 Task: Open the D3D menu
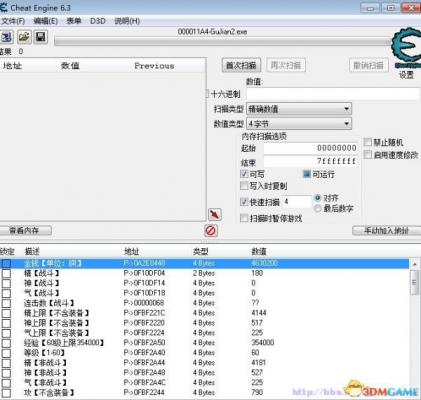[98, 21]
